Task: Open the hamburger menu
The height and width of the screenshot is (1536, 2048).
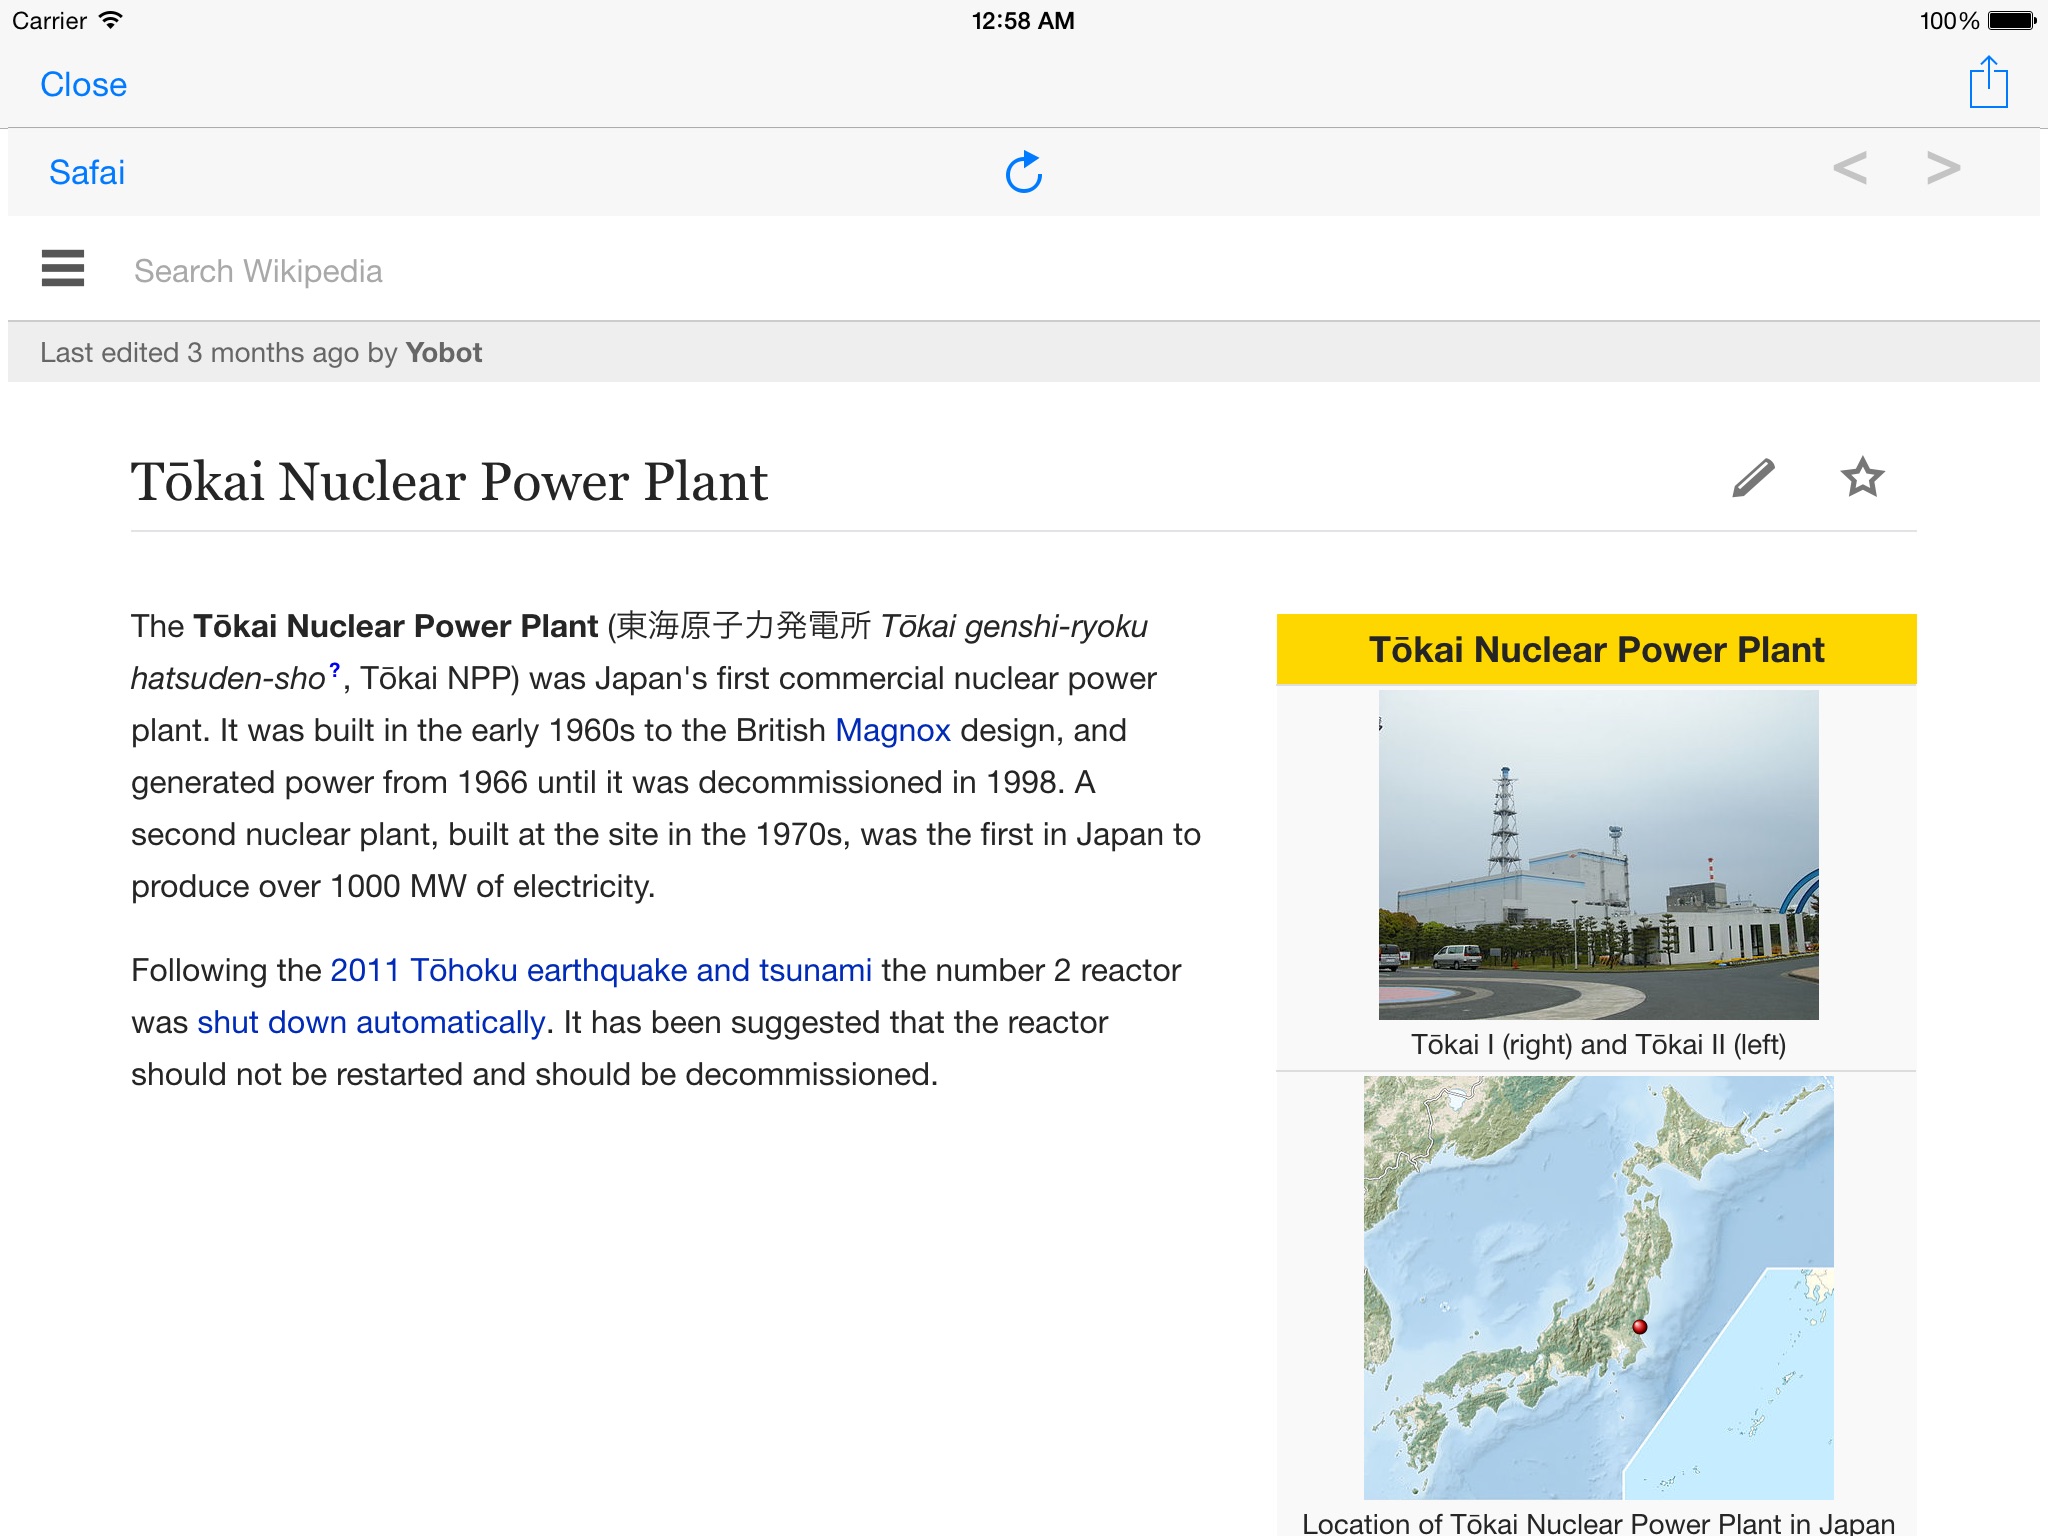Action: (x=63, y=269)
